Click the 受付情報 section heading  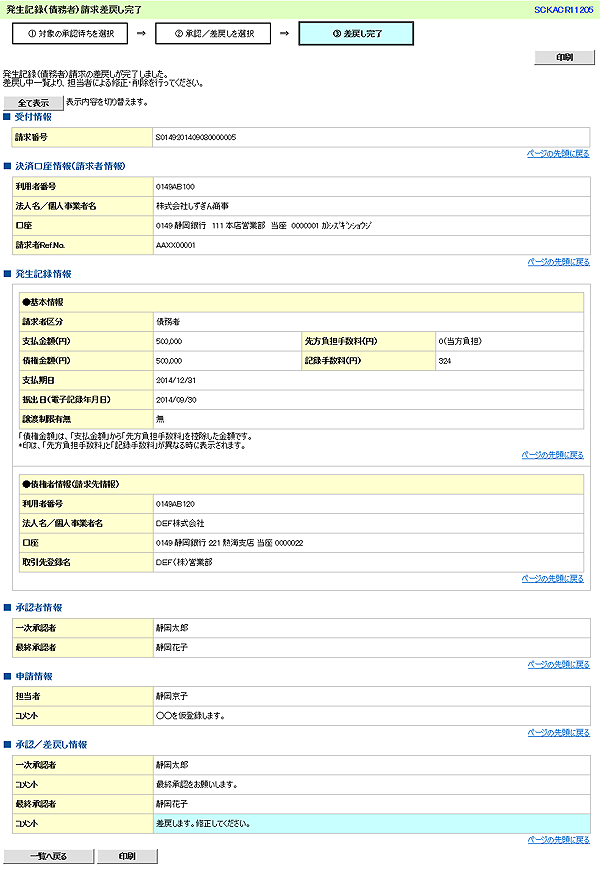click(33, 117)
